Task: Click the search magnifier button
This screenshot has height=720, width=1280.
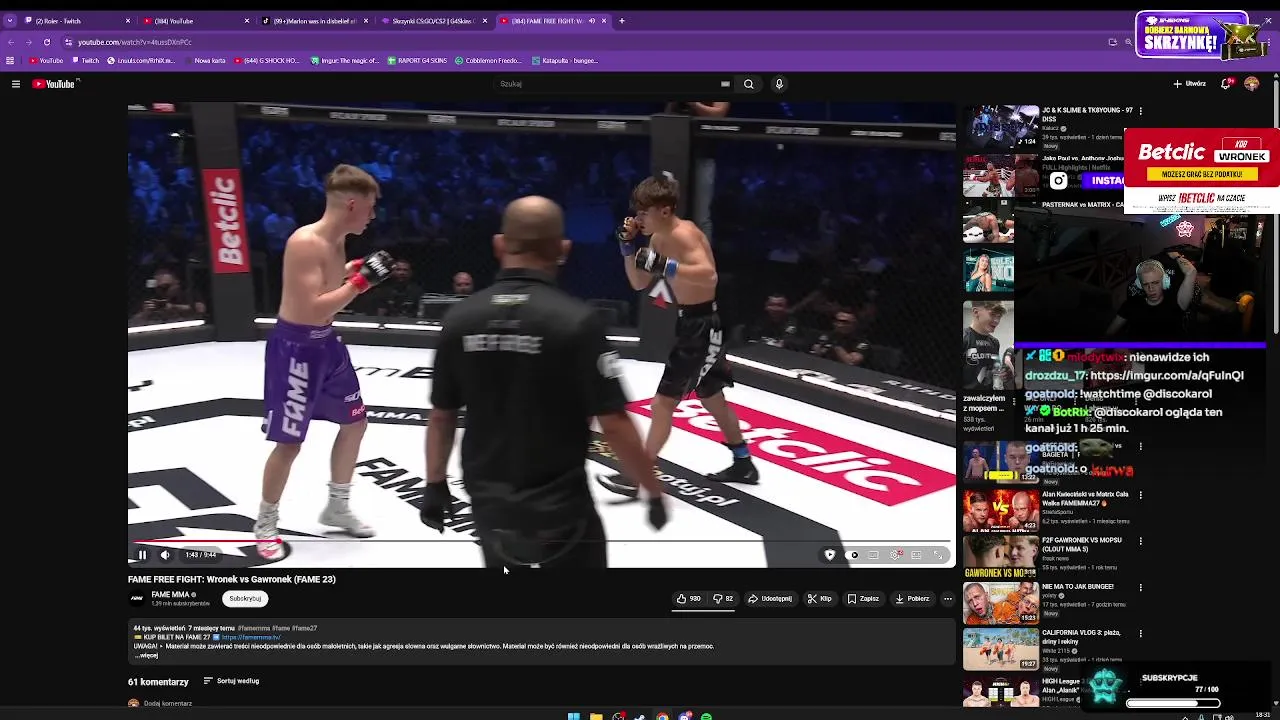Action: pos(748,84)
